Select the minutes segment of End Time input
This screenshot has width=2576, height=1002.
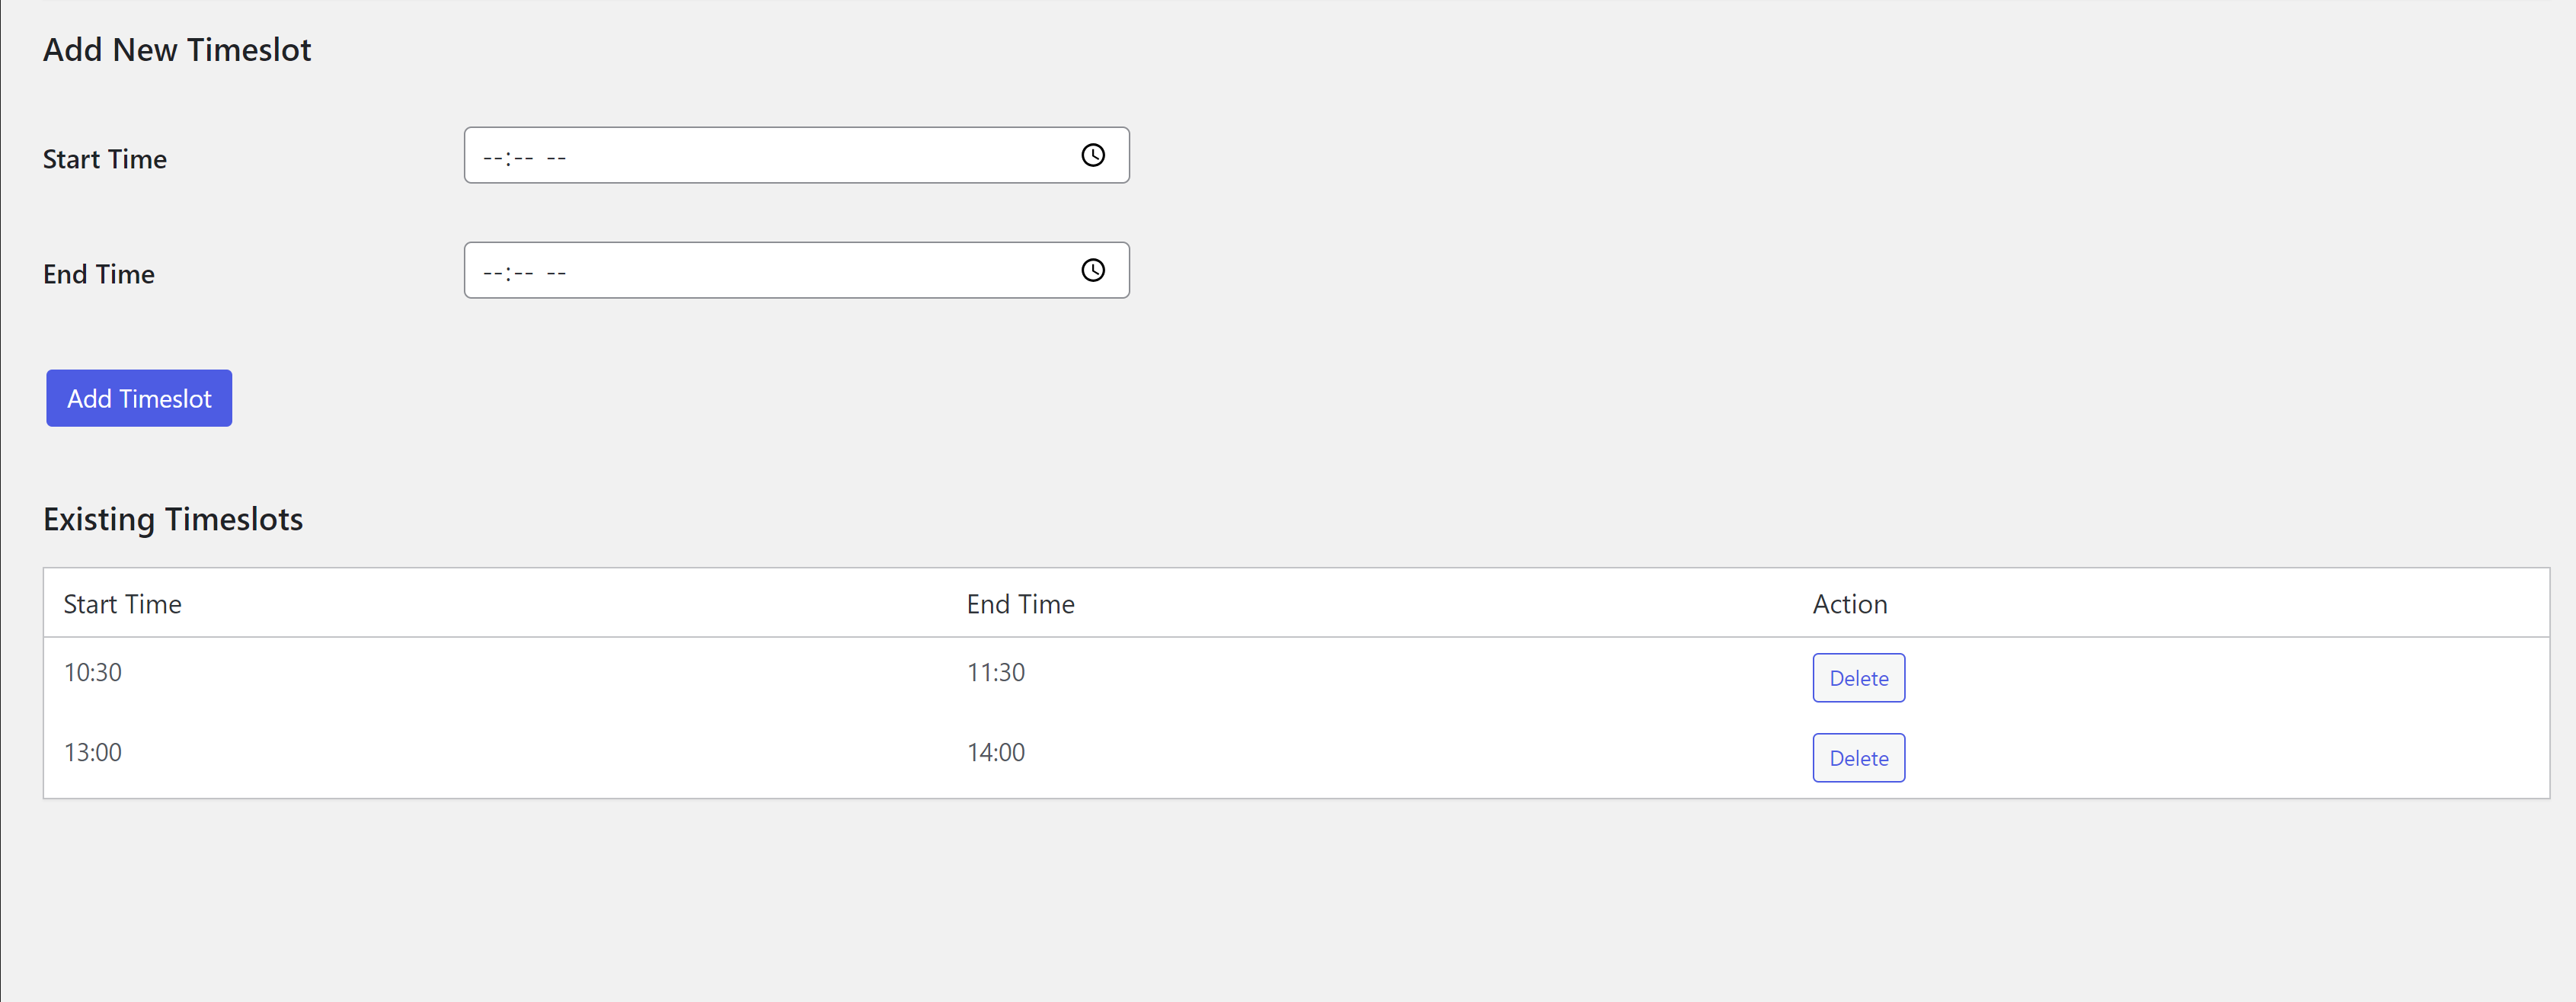(523, 272)
